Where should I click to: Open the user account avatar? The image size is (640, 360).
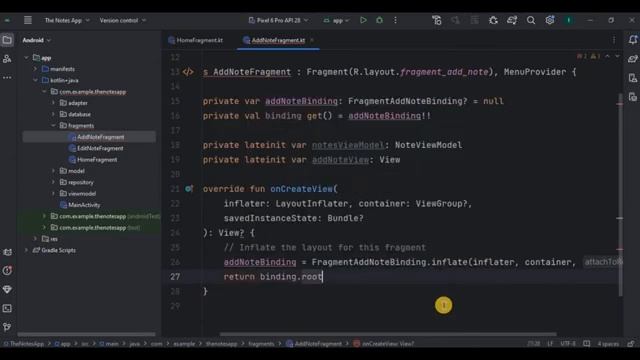(x=569, y=20)
